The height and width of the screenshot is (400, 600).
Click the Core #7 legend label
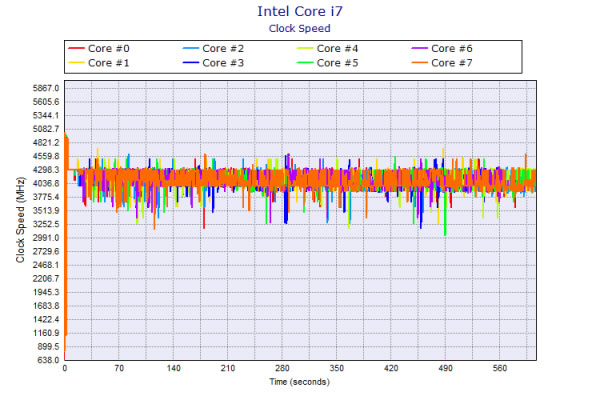452,63
